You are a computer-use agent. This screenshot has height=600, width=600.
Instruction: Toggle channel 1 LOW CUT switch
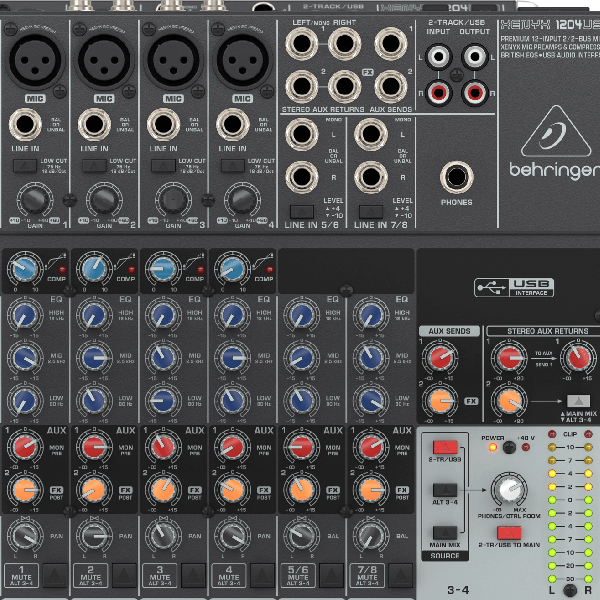(x=25, y=165)
